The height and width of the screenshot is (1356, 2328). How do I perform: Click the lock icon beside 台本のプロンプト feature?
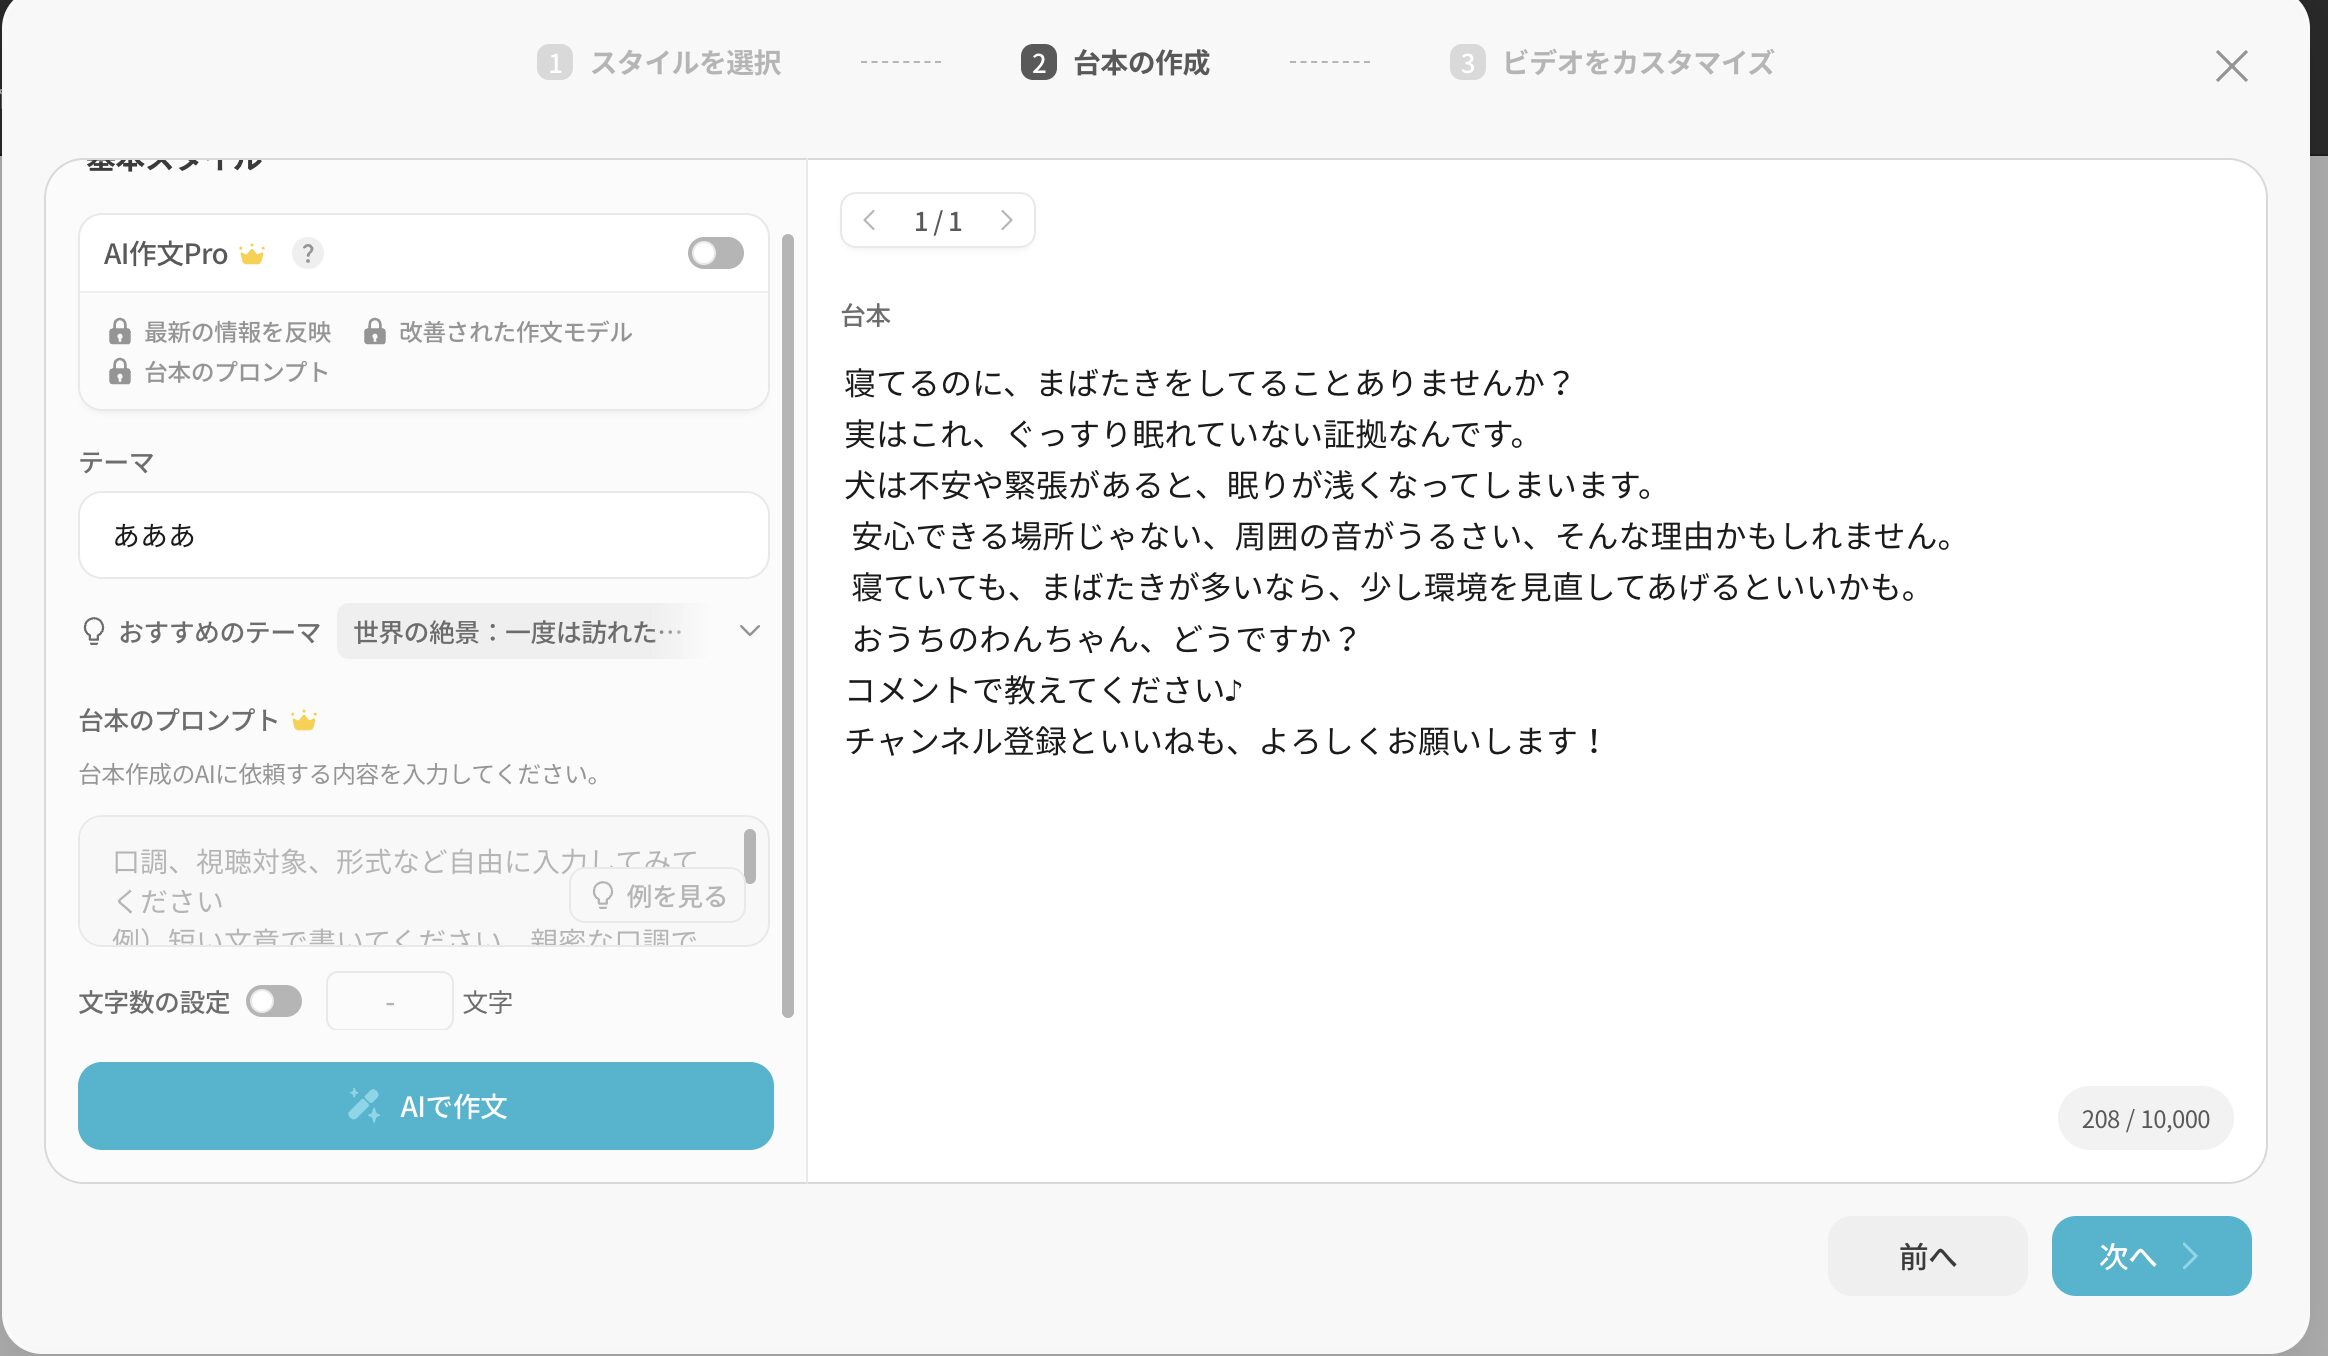(120, 371)
